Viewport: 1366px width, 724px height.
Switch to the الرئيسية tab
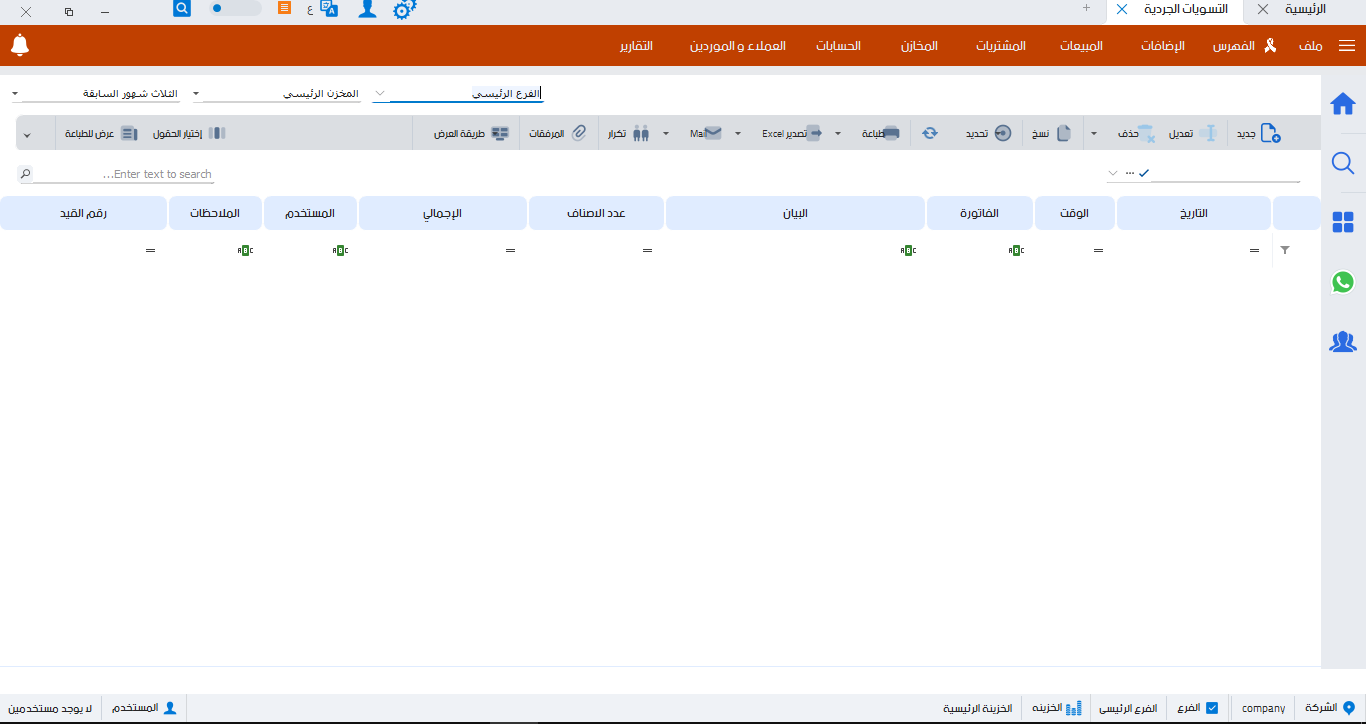[1305, 9]
